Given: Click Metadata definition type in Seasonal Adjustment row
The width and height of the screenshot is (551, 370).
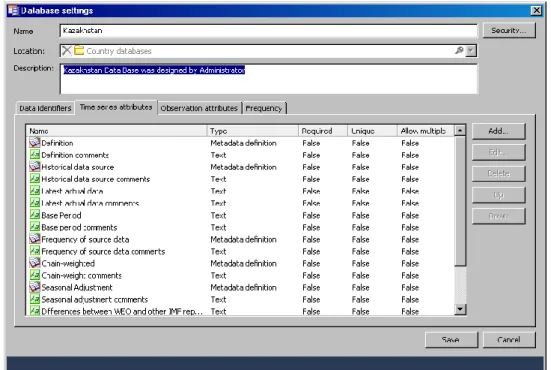Looking at the screenshot, I should tap(244, 287).
